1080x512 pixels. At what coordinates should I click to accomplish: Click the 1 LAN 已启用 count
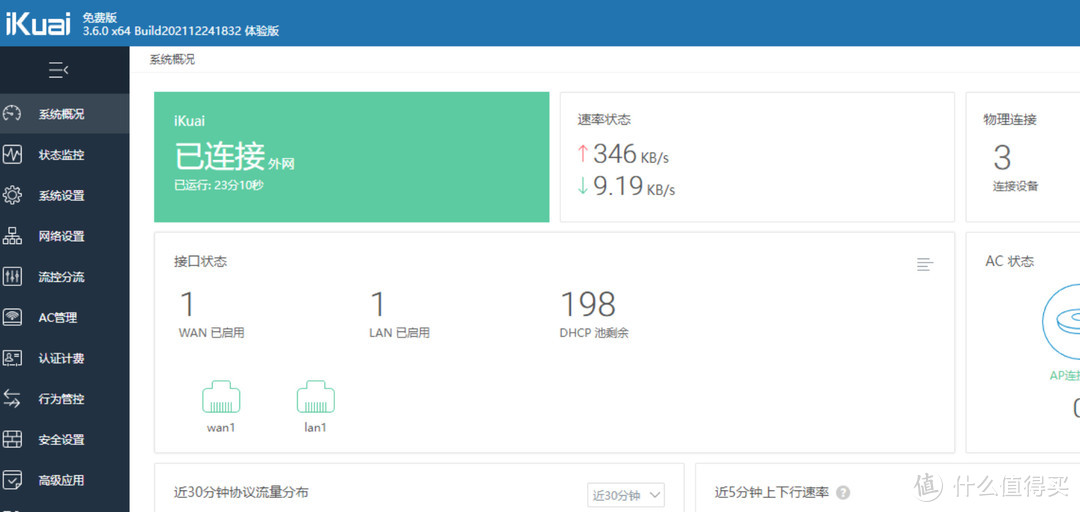399,315
